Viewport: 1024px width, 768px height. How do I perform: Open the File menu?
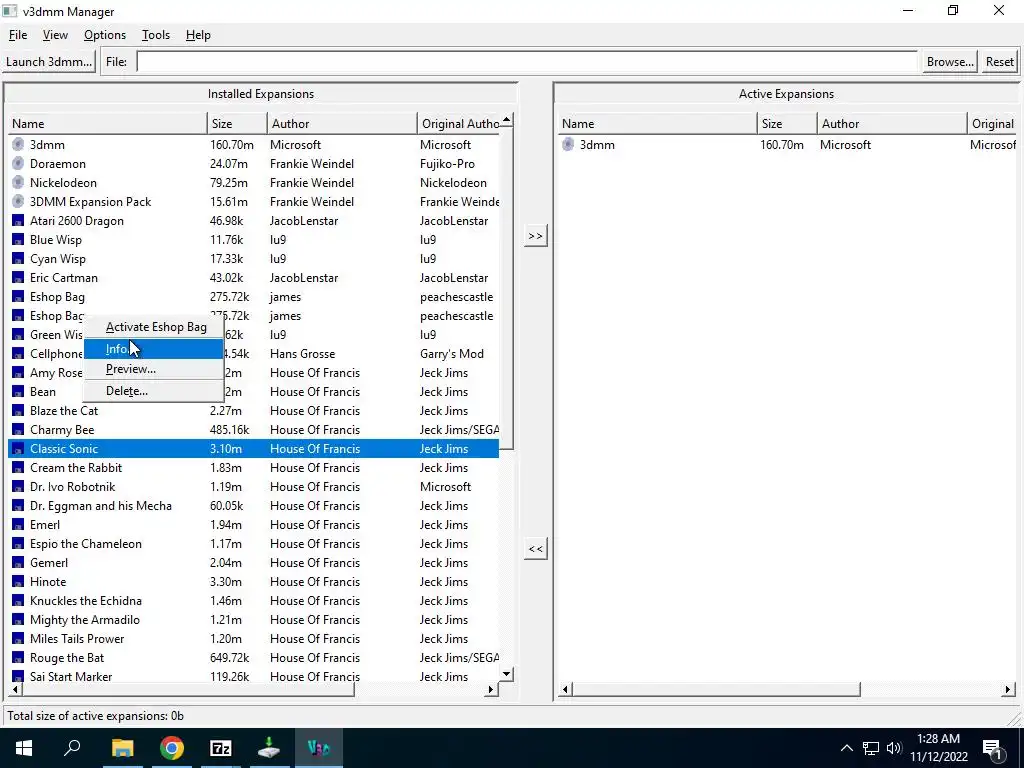pos(18,35)
